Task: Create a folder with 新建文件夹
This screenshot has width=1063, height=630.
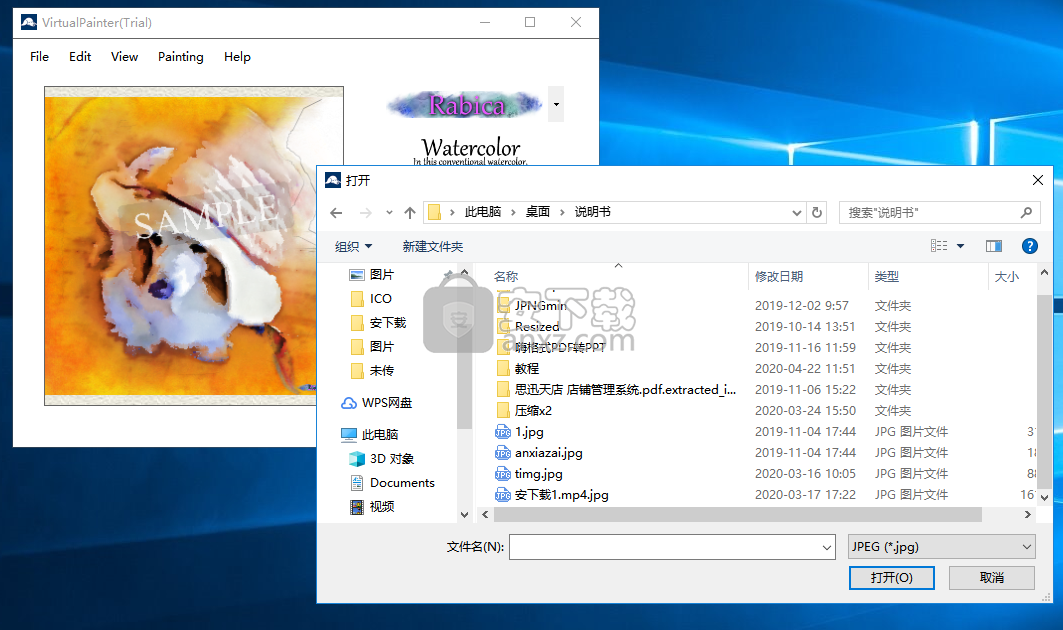Action: (x=432, y=246)
